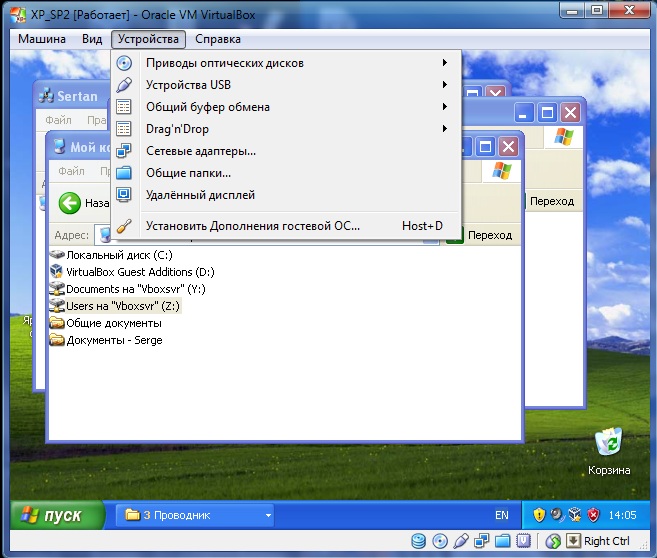Viewport: 657px width, 558px height.
Task: Click optical drive indicator in status bar
Action: point(440,541)
